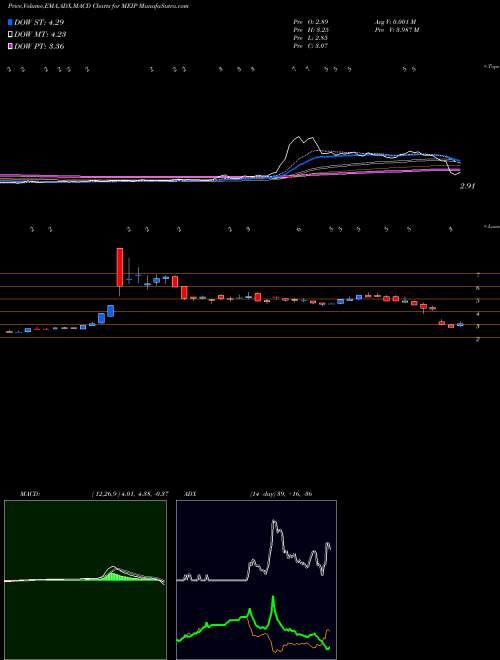Click the price axis label 3
Viewport: 500px width, 660px height.
coord(478,326)
